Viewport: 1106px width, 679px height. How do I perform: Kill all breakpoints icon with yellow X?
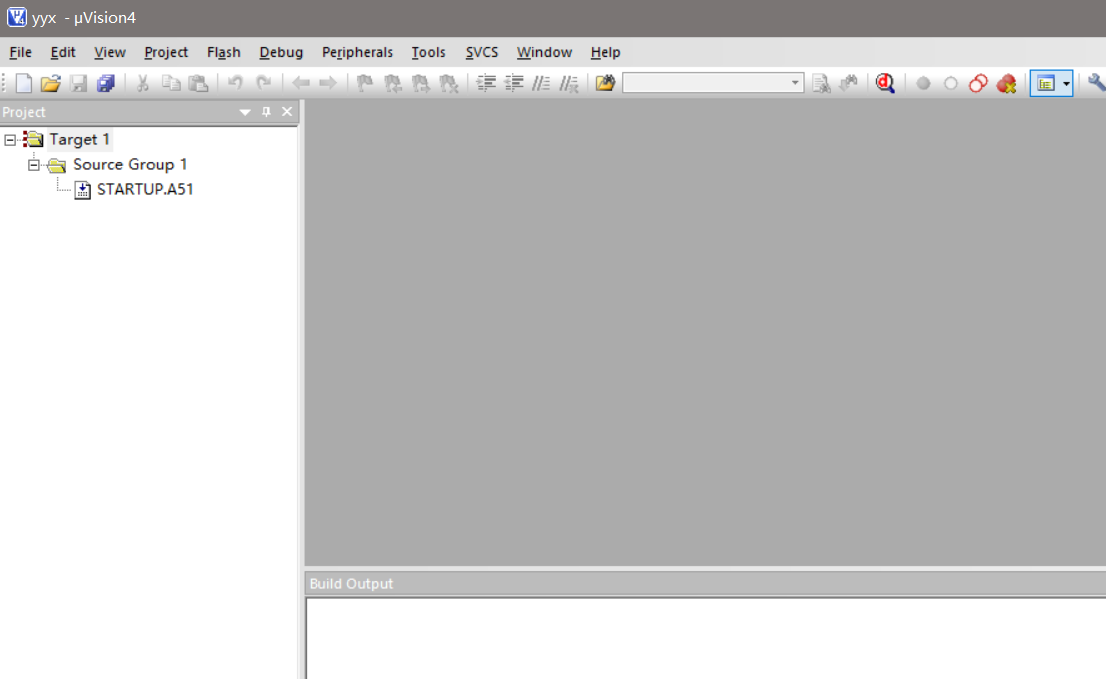tap(1007, 83)
